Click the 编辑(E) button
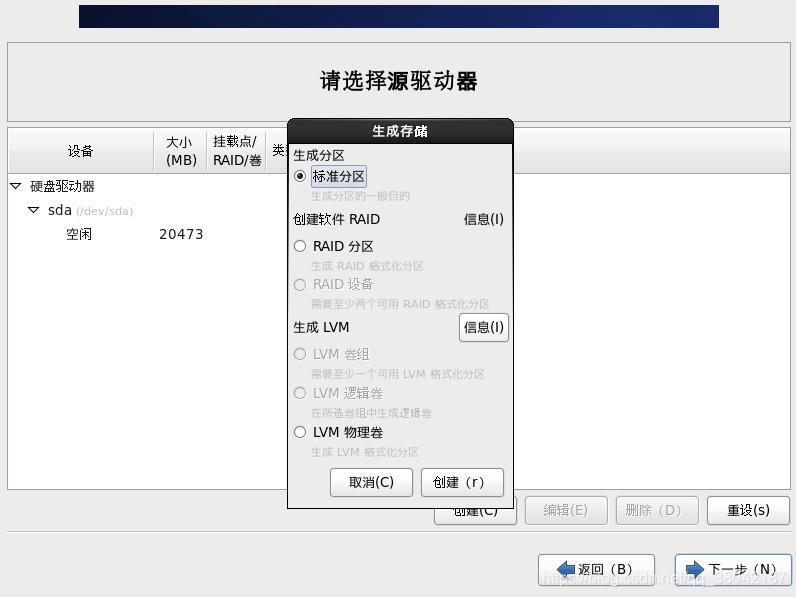796x597 pixels. click(566, 510)
